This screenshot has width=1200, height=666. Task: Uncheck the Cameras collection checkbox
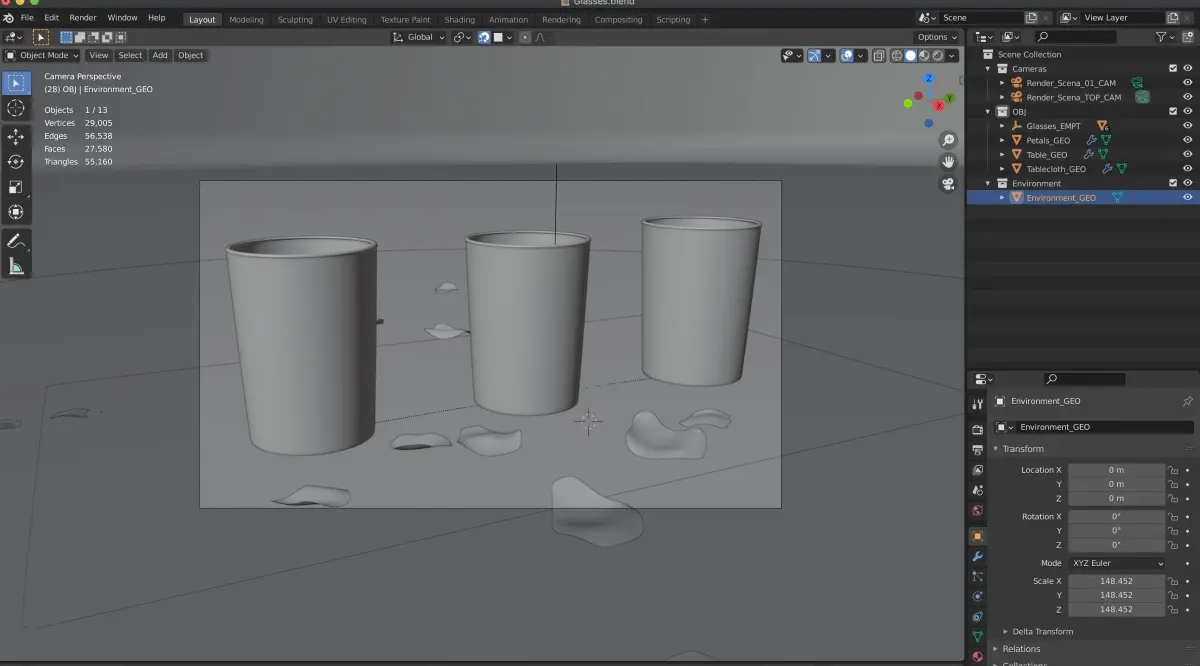(x=1173, y=69)
